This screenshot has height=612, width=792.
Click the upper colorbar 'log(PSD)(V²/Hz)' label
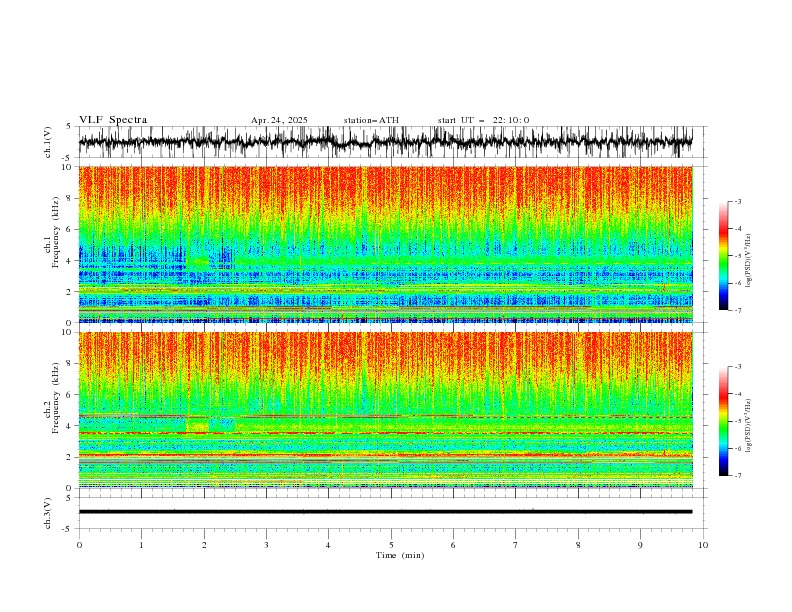(749, 261)
